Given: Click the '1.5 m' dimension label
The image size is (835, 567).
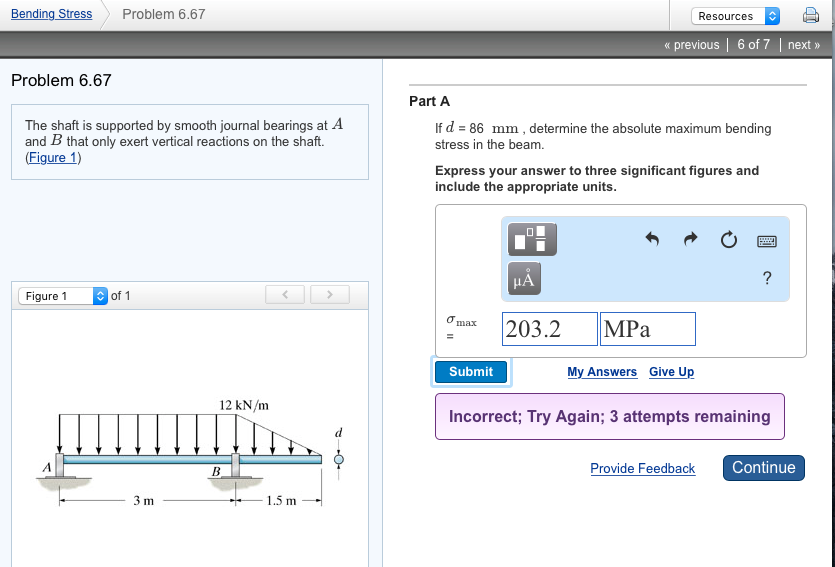Looking at the screenshot, I should click(x=281, y=500).
